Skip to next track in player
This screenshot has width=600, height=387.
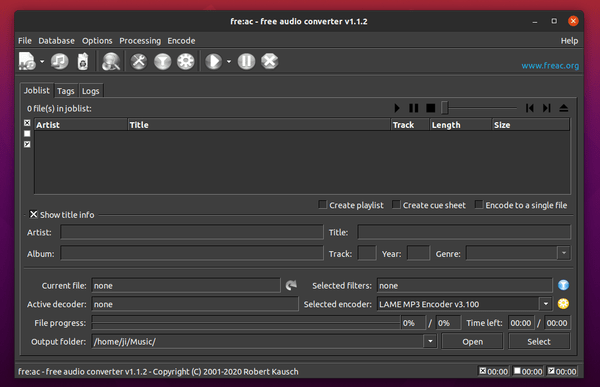point(546,108)
